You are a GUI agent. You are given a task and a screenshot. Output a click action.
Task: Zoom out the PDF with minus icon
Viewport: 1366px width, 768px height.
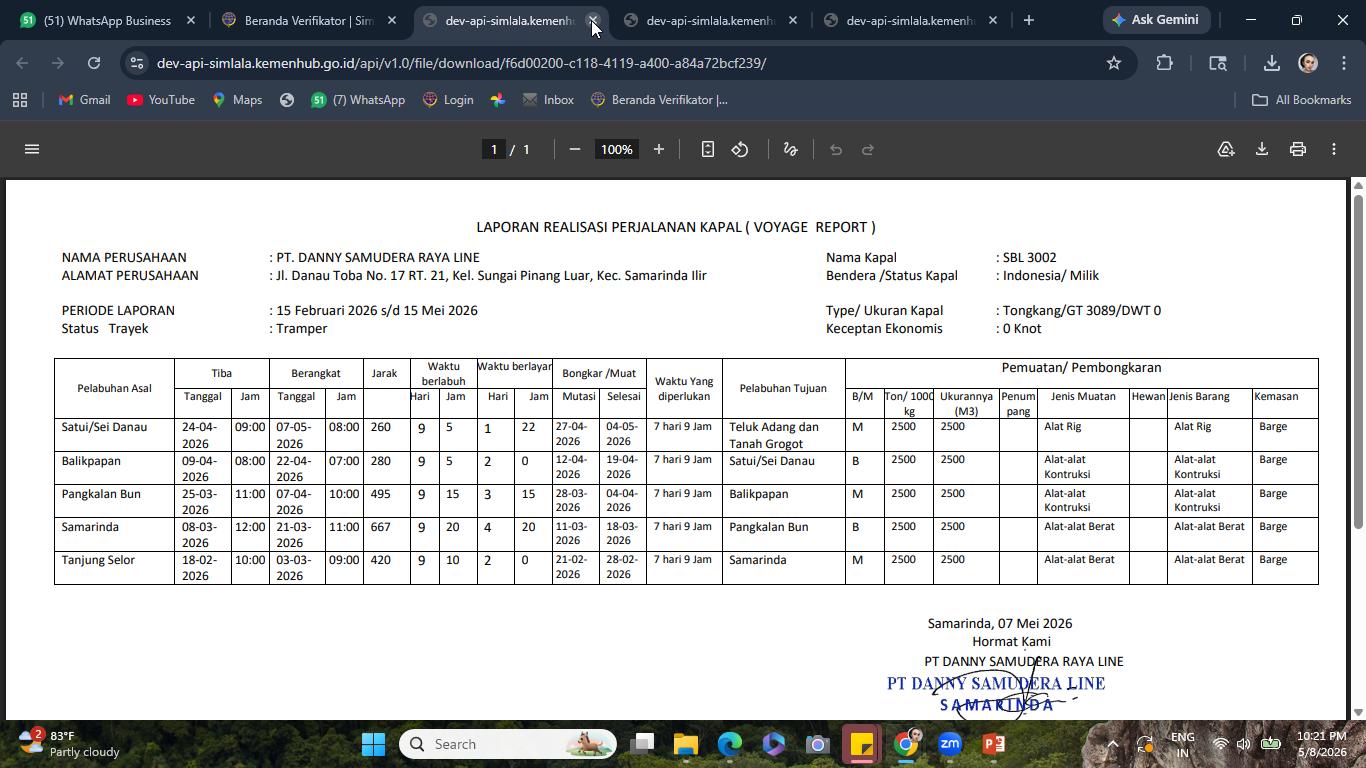(x=575, y=149)
